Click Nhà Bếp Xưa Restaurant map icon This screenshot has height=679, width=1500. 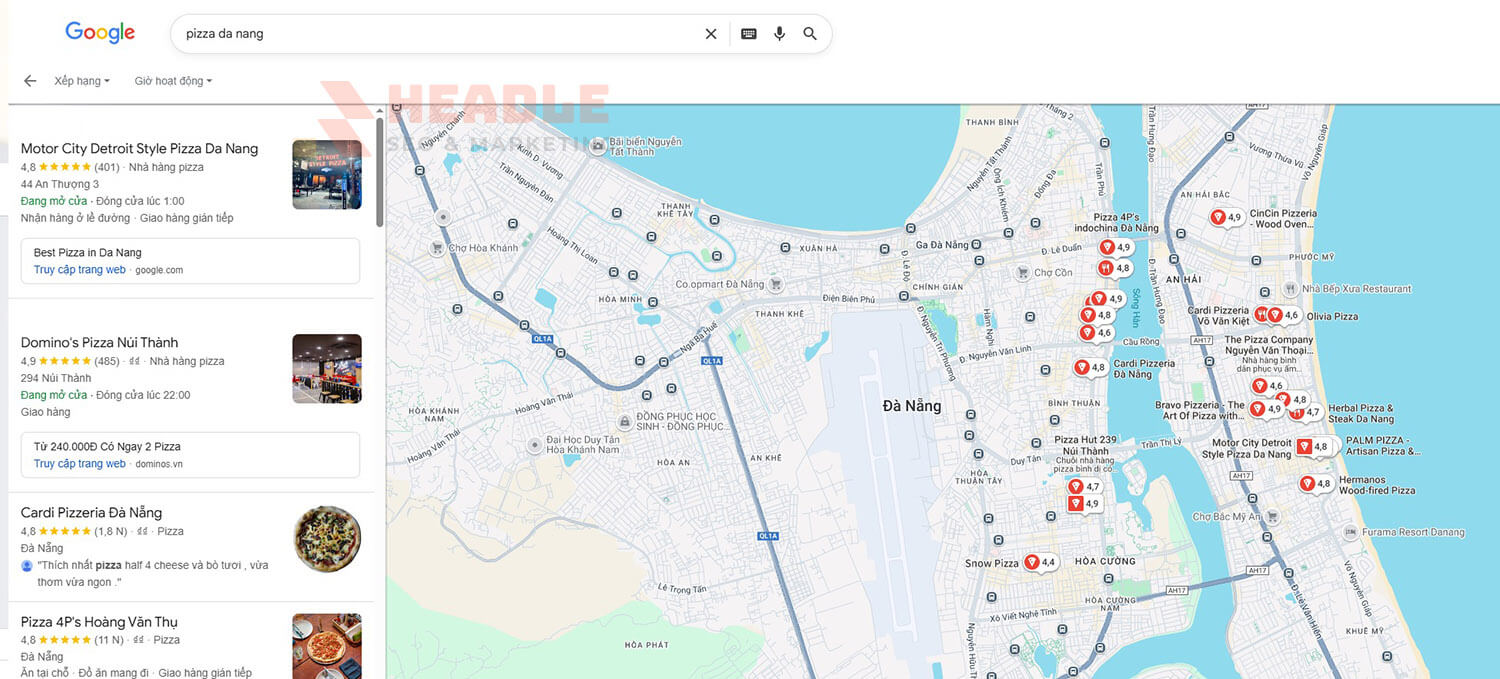tap(1291, 288)
